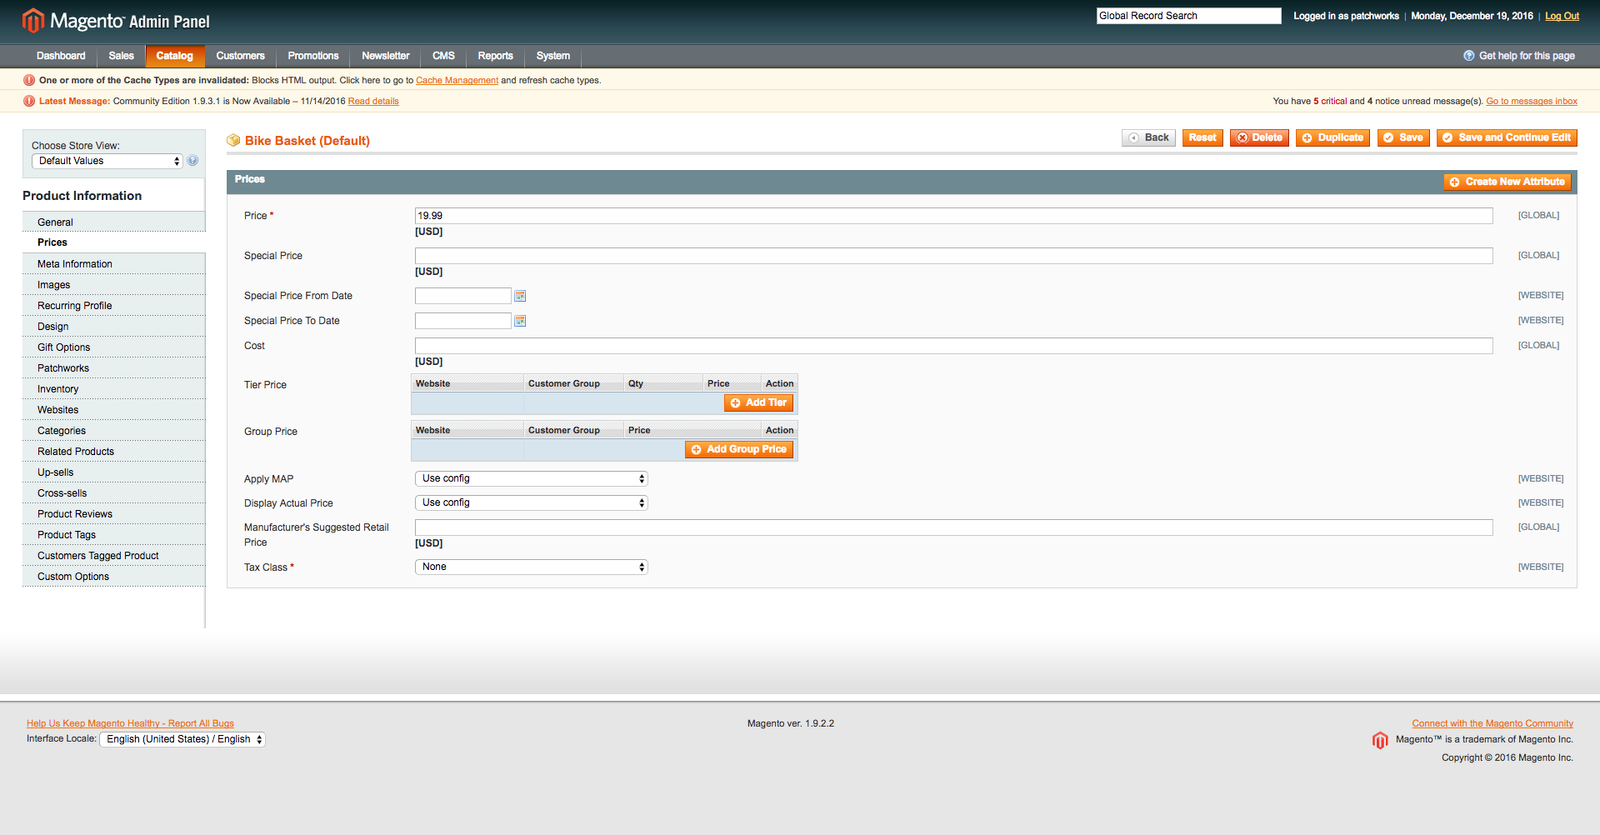1600x835 pixels.
Task: Click Save and Continue Edit
Action: [x=1507, y=138]
